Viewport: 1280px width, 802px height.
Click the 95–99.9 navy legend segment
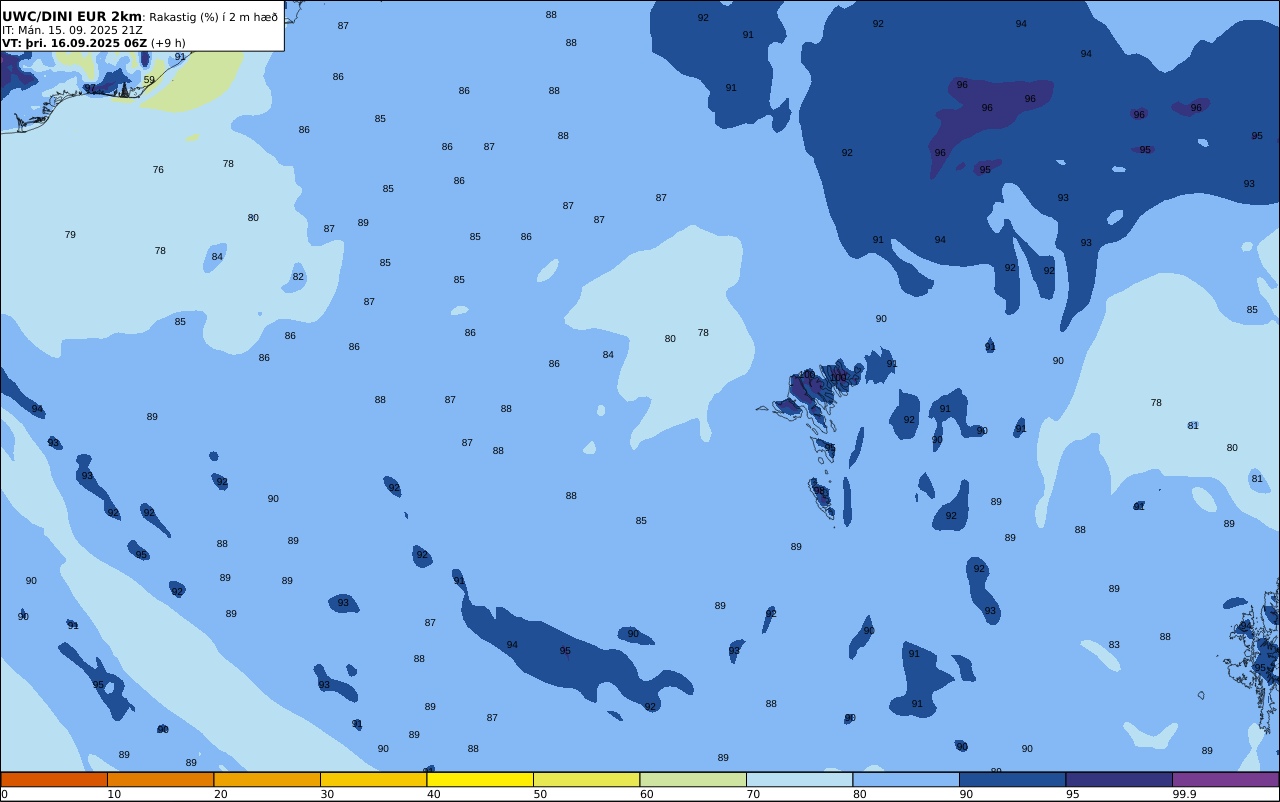tap(1119, 779)
